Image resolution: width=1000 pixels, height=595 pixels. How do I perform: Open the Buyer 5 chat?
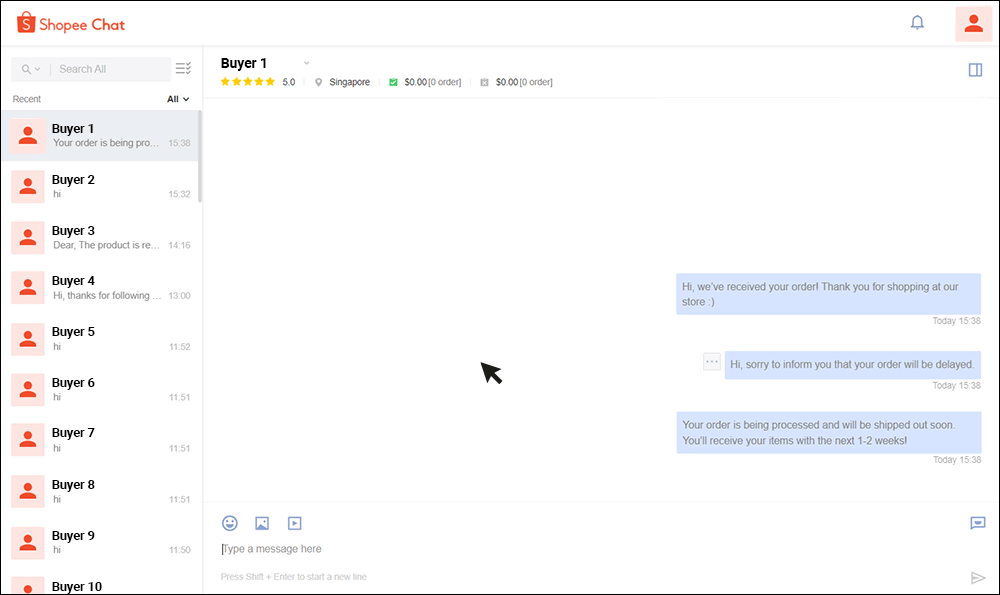(x=100, y=338)
